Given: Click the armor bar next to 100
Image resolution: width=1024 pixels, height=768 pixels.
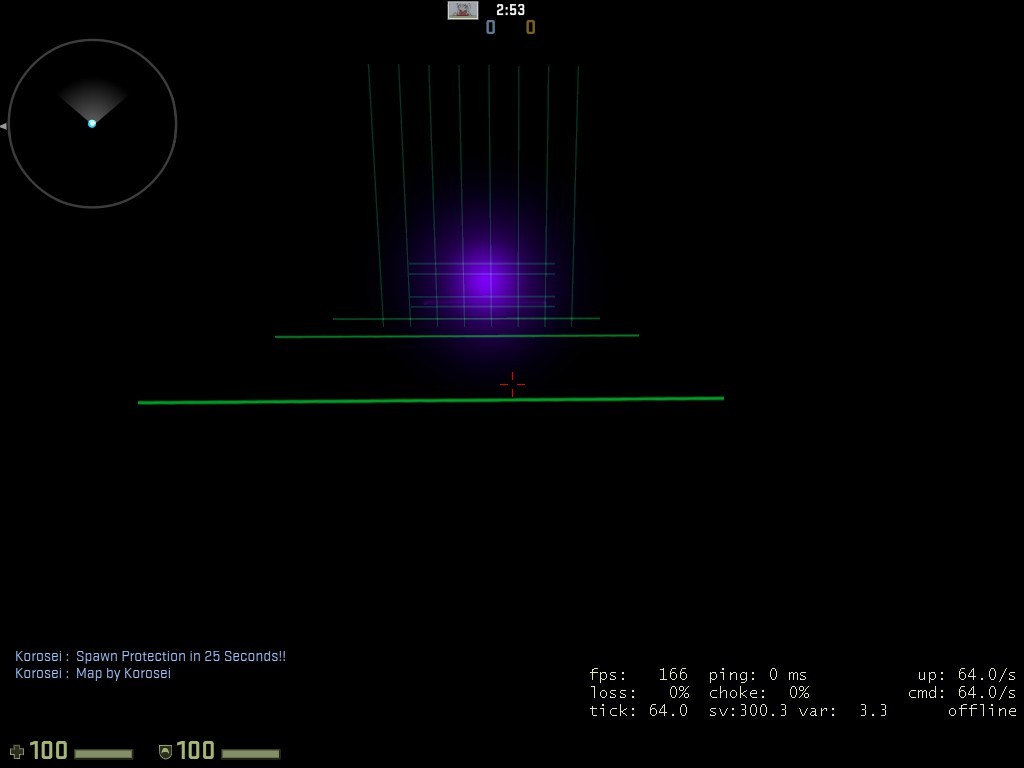Looking at the screenshot, I should pyautogui.click(x=250, y=753).
